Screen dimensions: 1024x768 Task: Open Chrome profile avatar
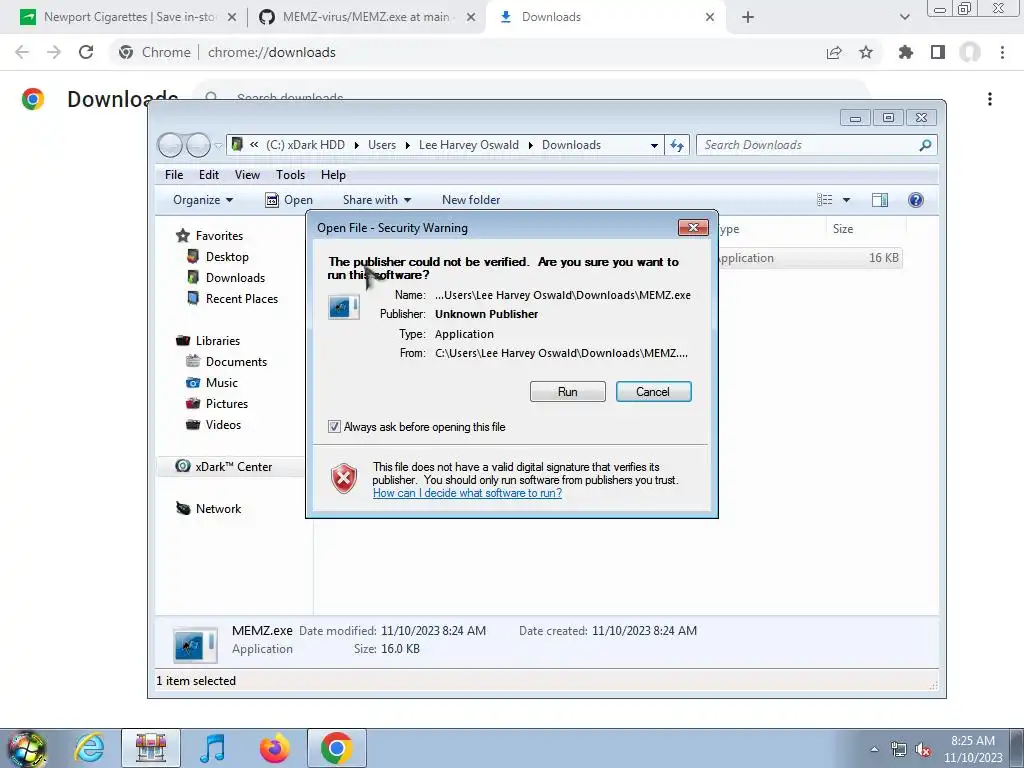[970, 52]
